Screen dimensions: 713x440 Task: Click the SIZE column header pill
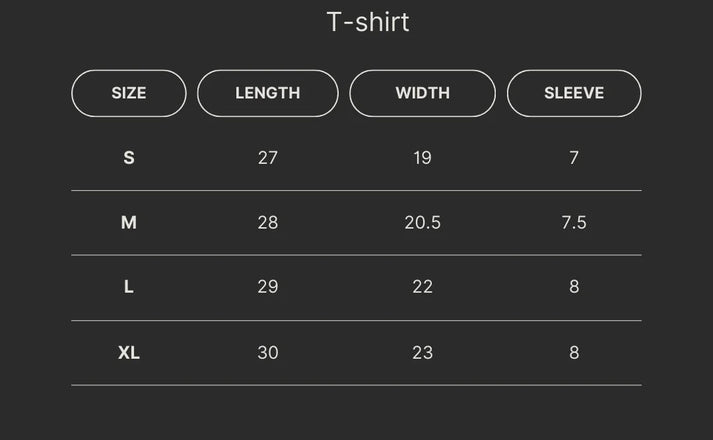pyautogui.click(x=129, y=93)
